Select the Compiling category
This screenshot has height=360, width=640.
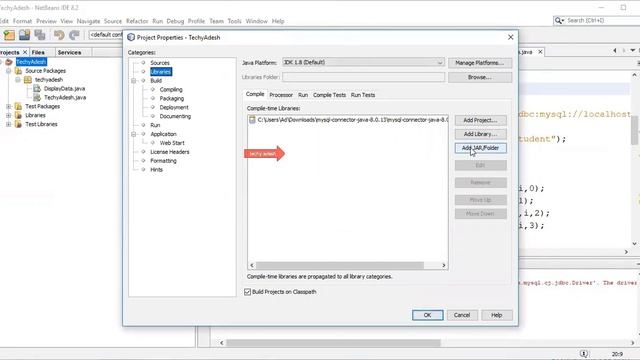(x=171, y=89)
